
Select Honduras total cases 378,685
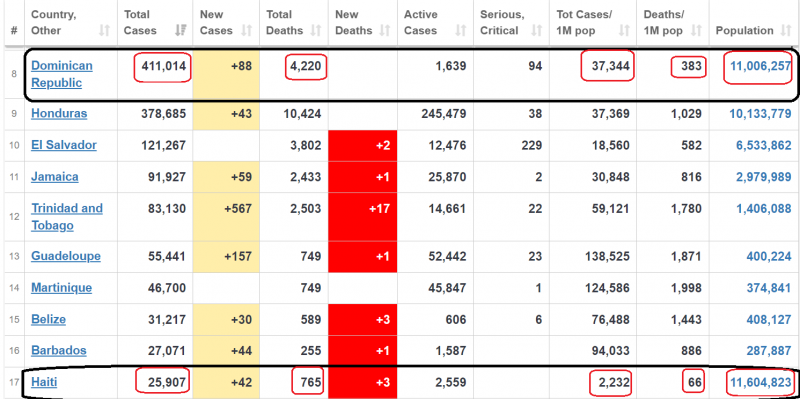tap(163, 113)
